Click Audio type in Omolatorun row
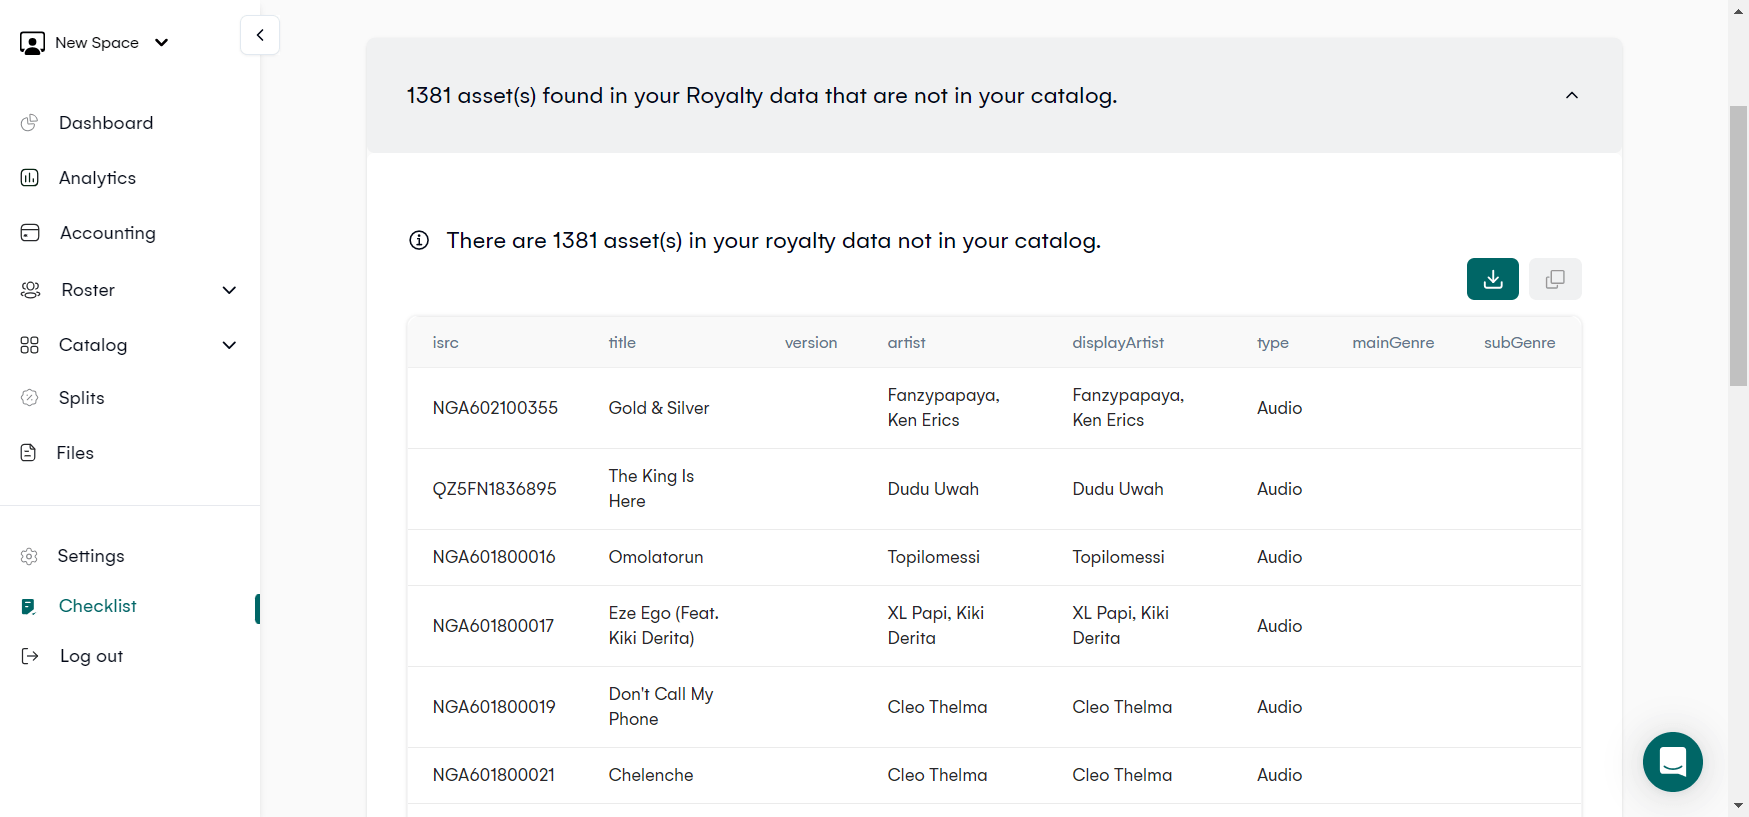 (x=1280, y=557)
